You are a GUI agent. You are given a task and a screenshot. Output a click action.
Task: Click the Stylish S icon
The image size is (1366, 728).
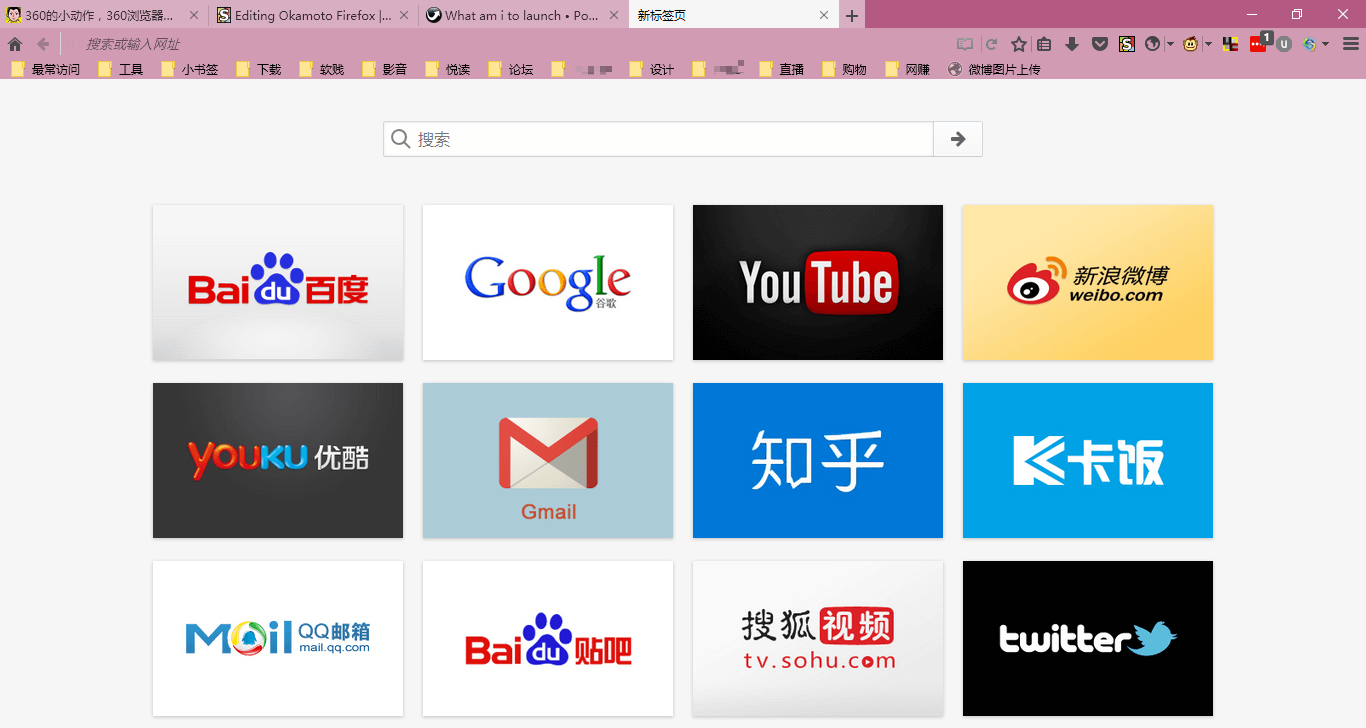[x=1127, y=44]
